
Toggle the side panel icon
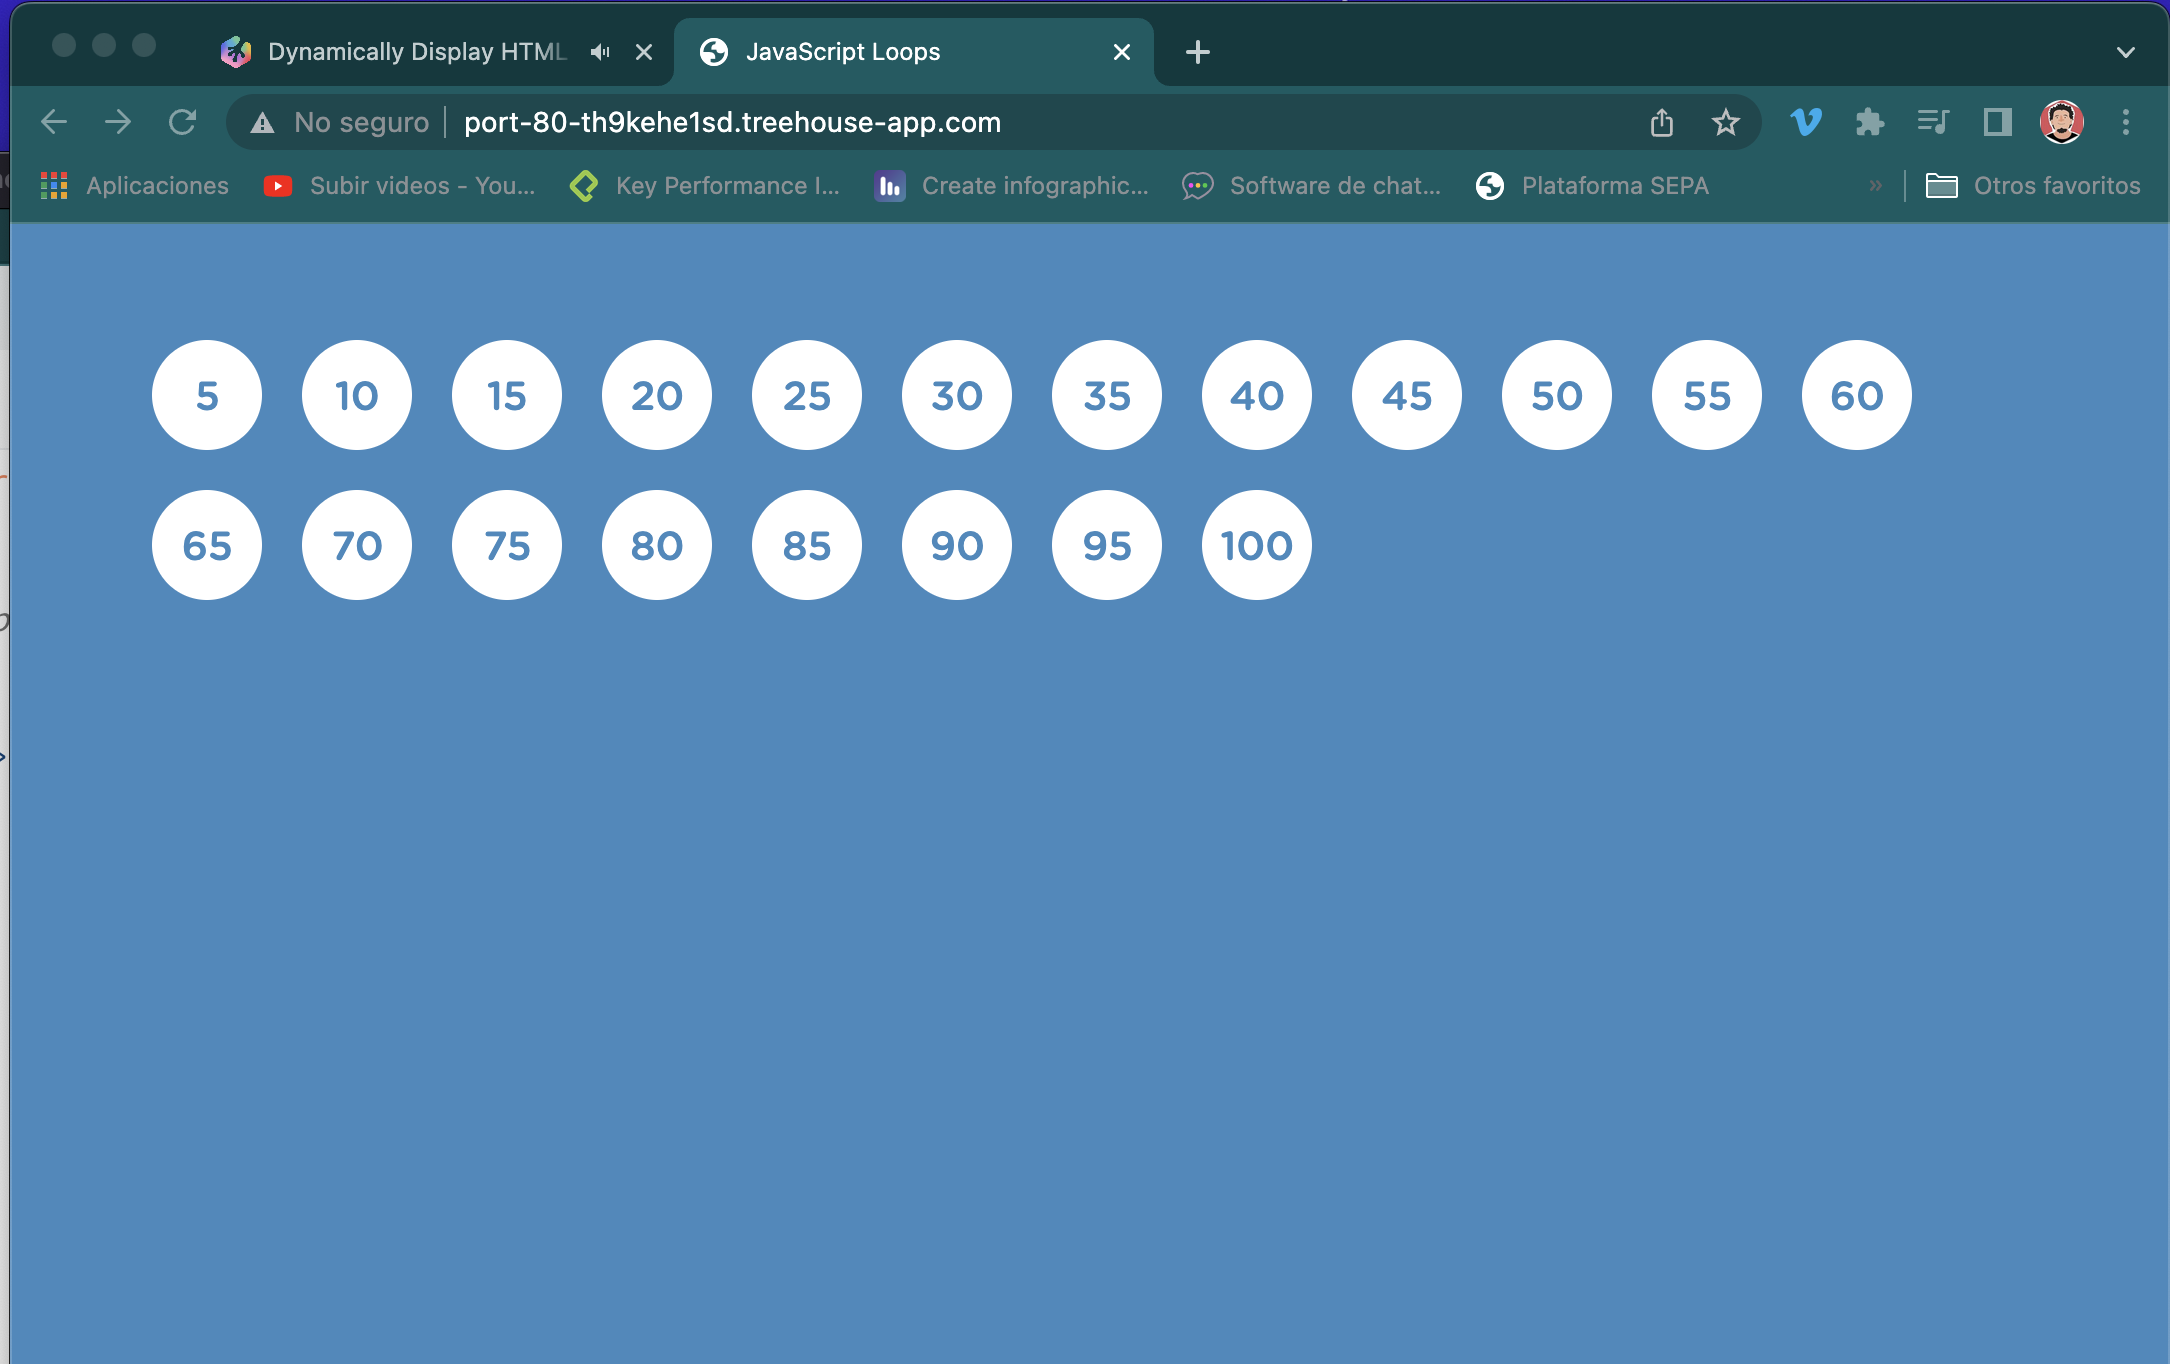[x=1997, y=122]
